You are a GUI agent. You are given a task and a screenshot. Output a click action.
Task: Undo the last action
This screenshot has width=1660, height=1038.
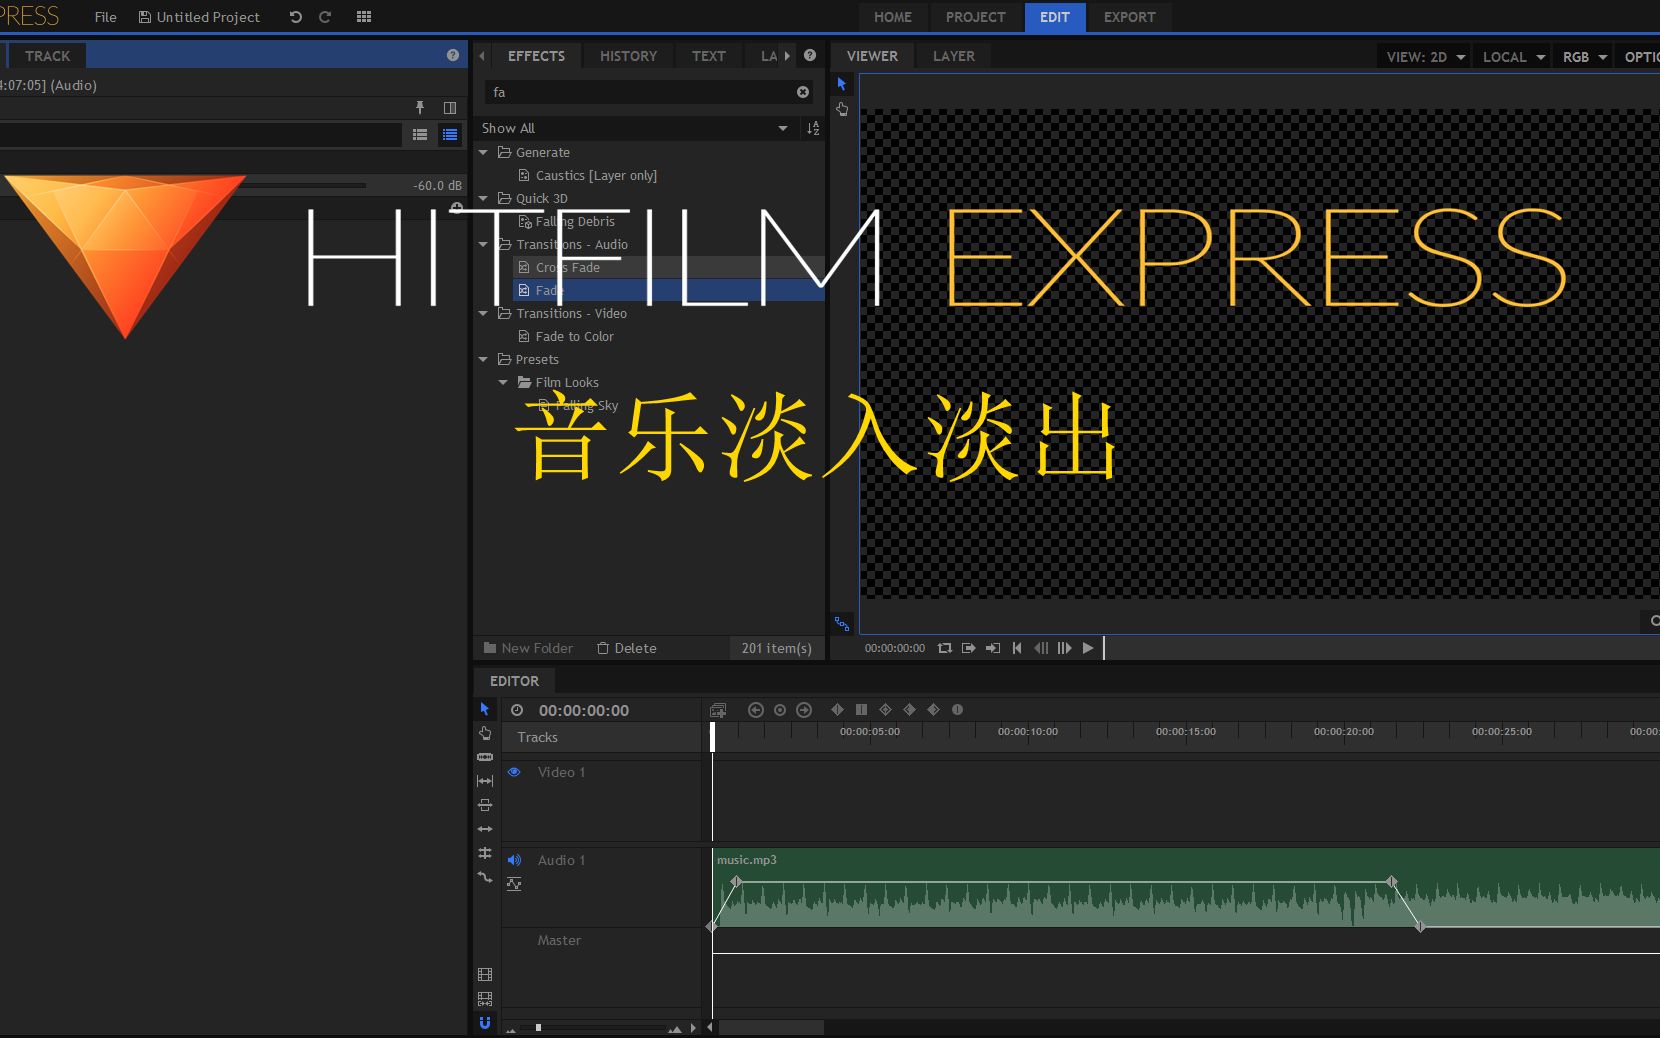pos(295,17)
